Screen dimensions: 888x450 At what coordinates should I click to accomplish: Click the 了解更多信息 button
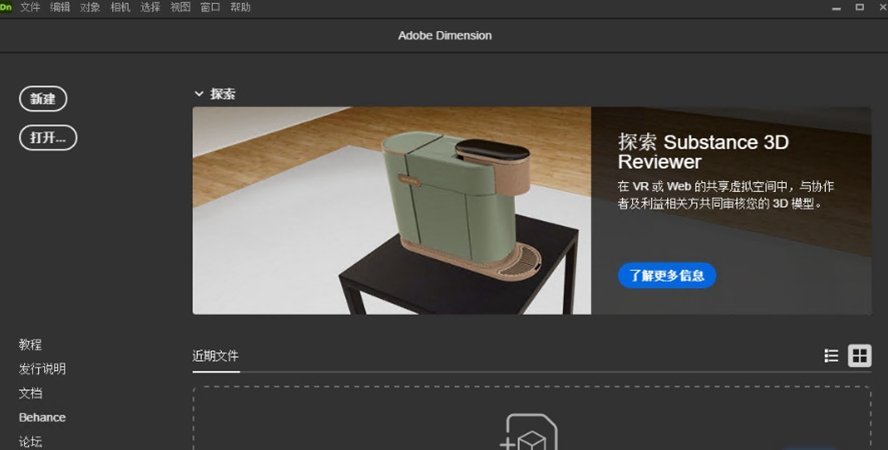(667, 276)
